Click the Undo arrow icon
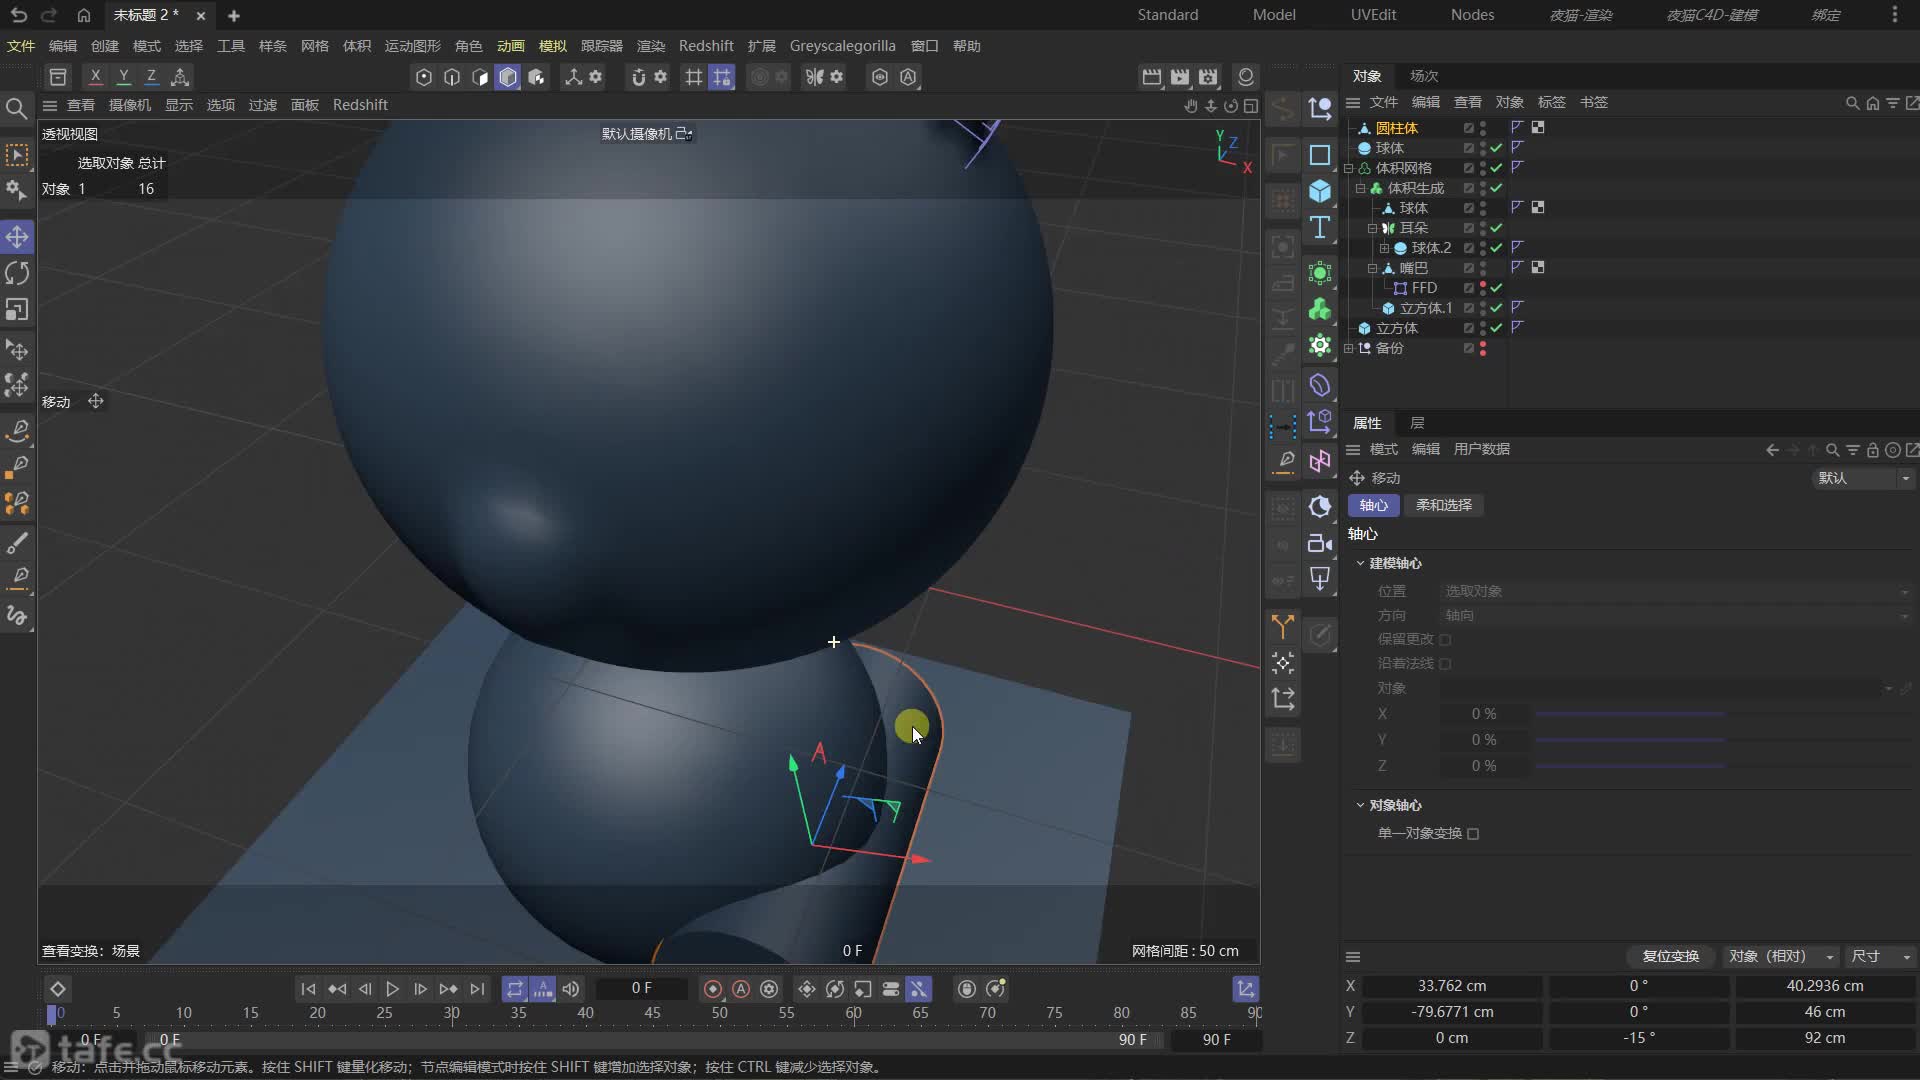Viewport: 1920px width, 1080px height. pos(18,15)
